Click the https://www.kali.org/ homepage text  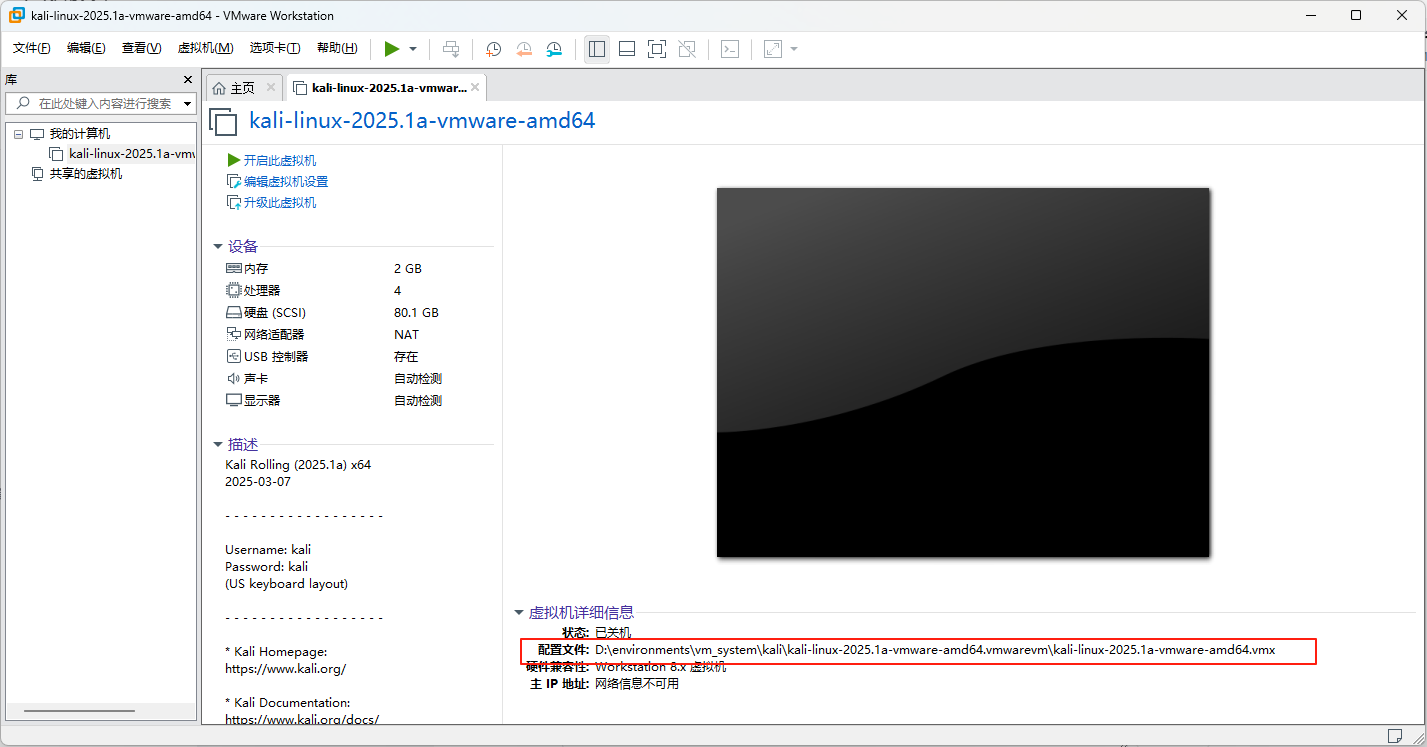tap(285, 668)
